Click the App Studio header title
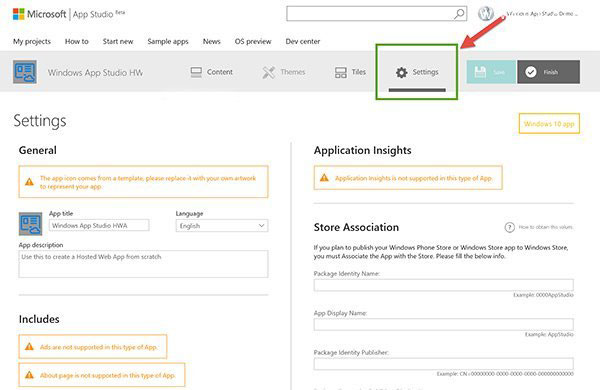 tap(93, 15)
